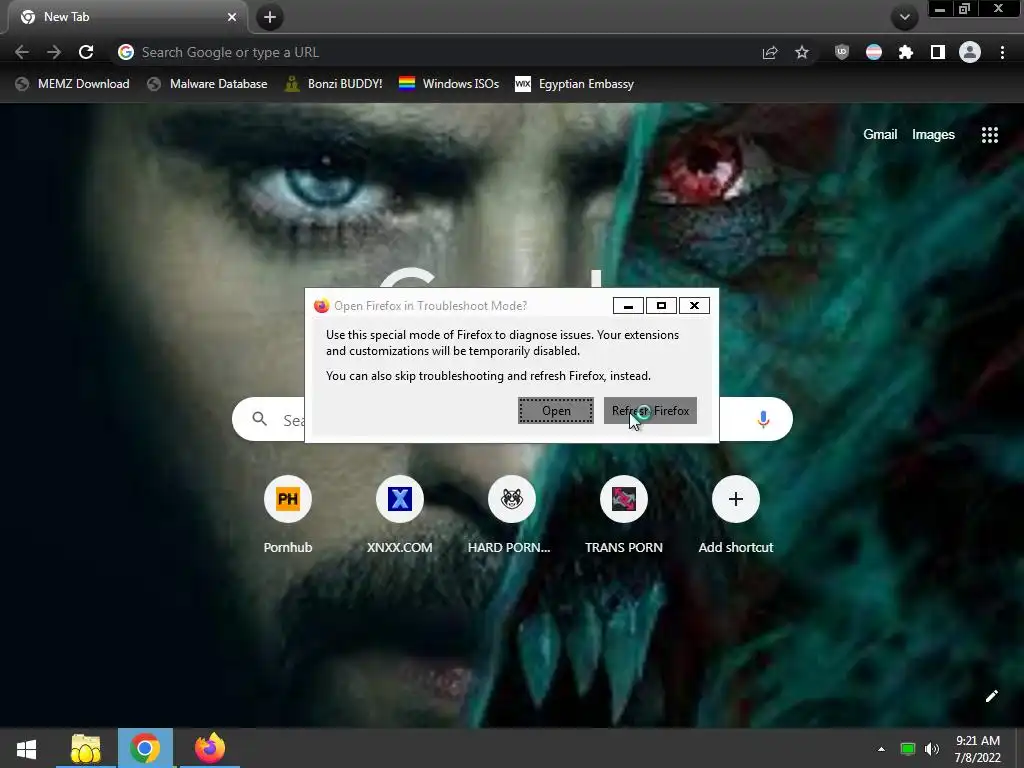
Task: Show hidden system tray icons
Action: (881, 749)
